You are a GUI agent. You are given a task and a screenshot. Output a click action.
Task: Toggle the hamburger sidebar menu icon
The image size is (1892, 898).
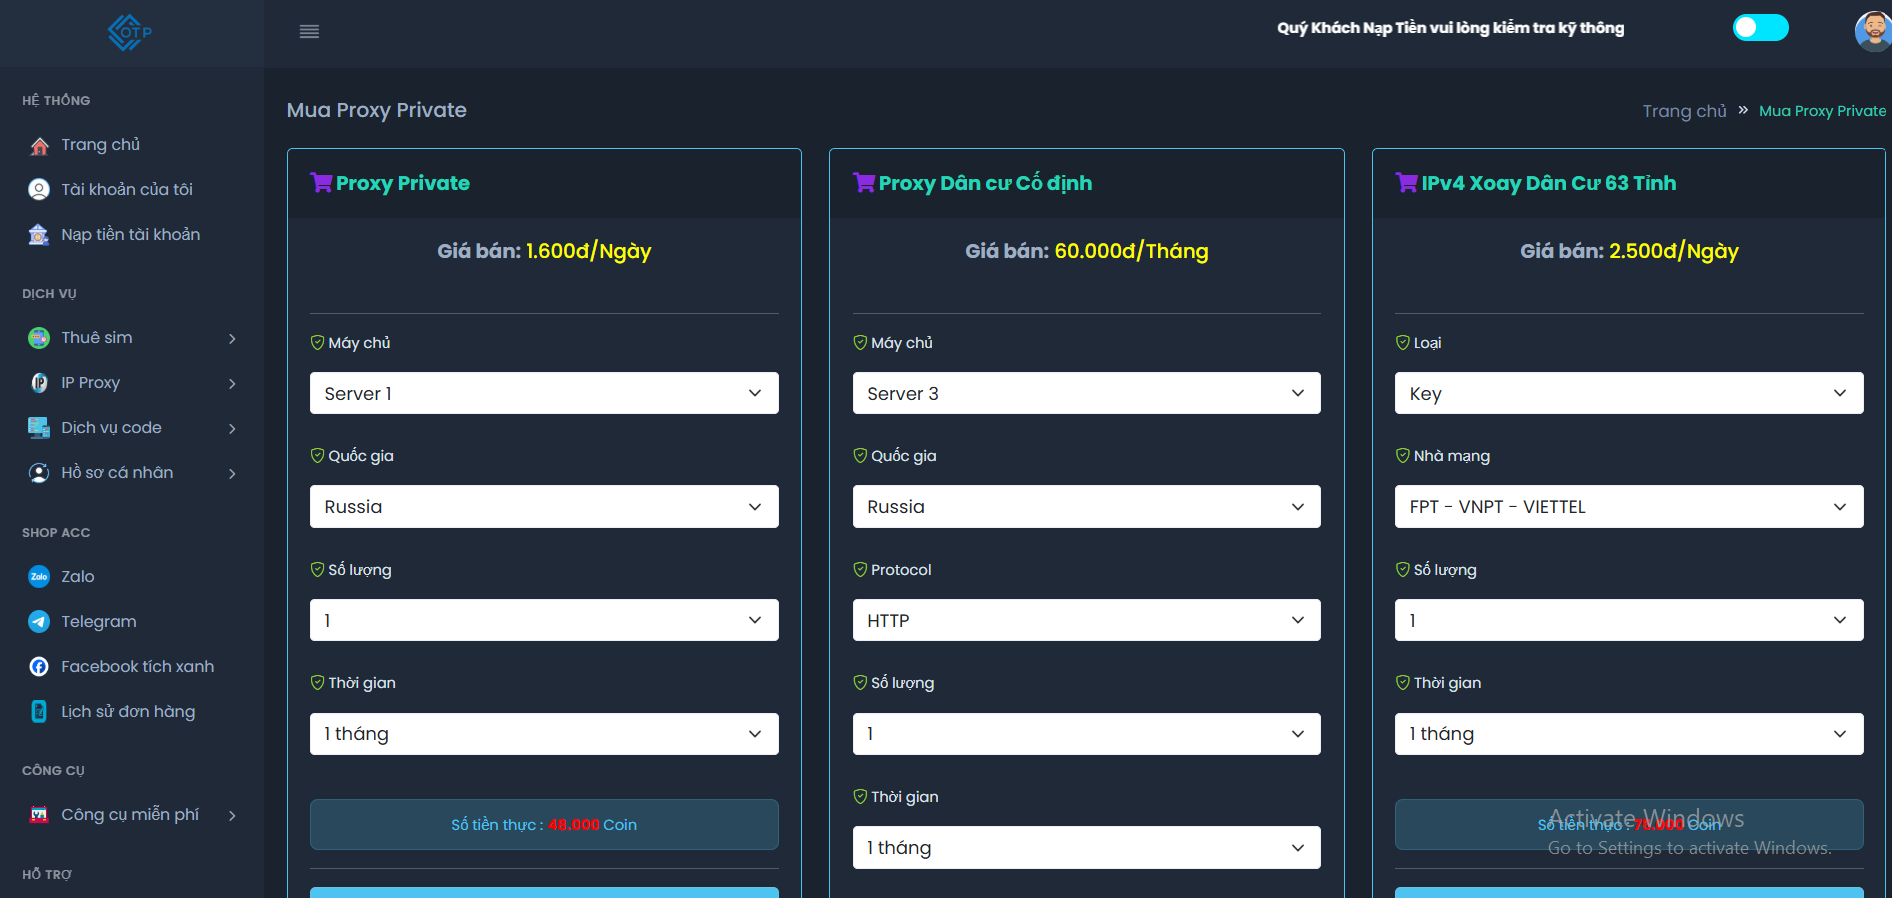[309, 32]
